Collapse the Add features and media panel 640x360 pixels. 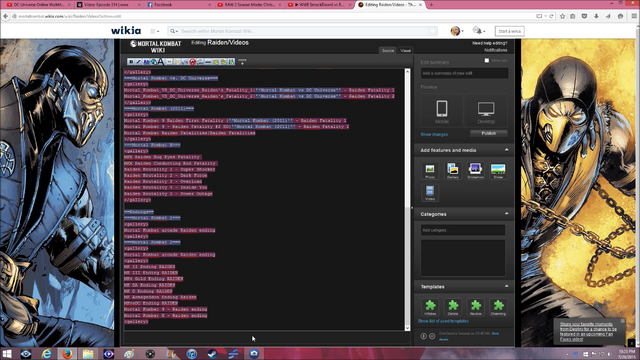coord(507,150)
